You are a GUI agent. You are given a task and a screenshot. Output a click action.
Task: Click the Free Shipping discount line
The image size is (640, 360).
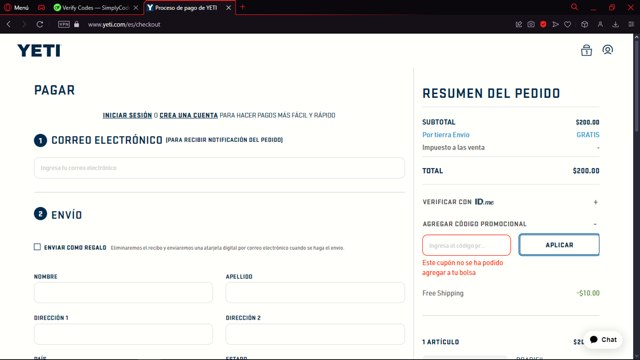[511, 293]
